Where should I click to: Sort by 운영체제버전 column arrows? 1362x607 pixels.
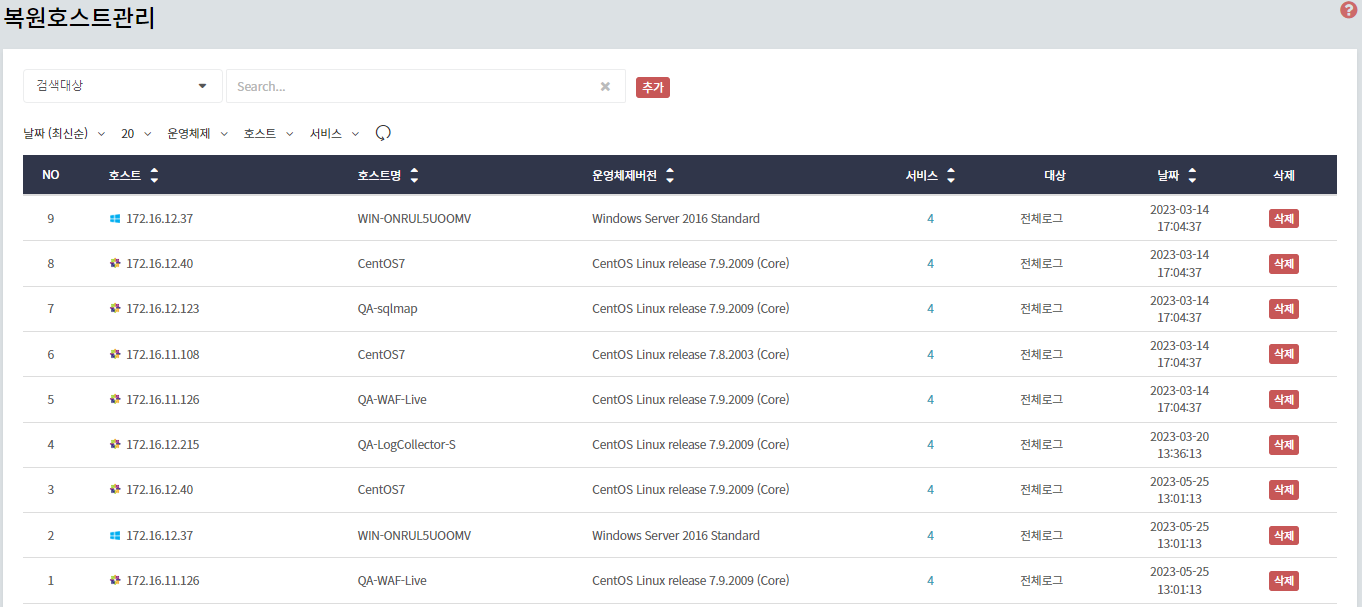pyautogui.click(x=670, y=176)
